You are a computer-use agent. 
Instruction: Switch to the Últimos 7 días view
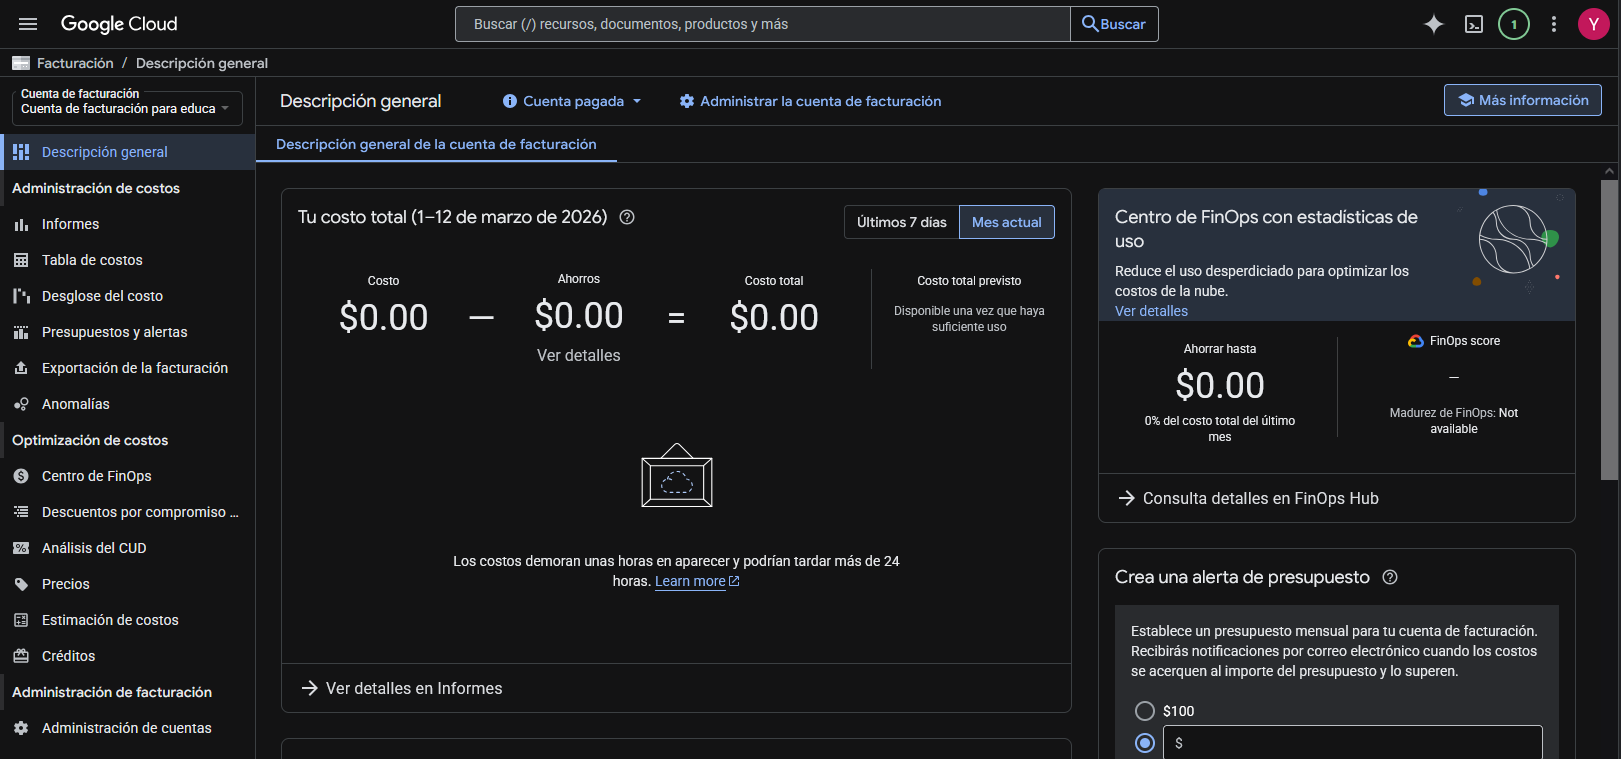click(901, 222)
